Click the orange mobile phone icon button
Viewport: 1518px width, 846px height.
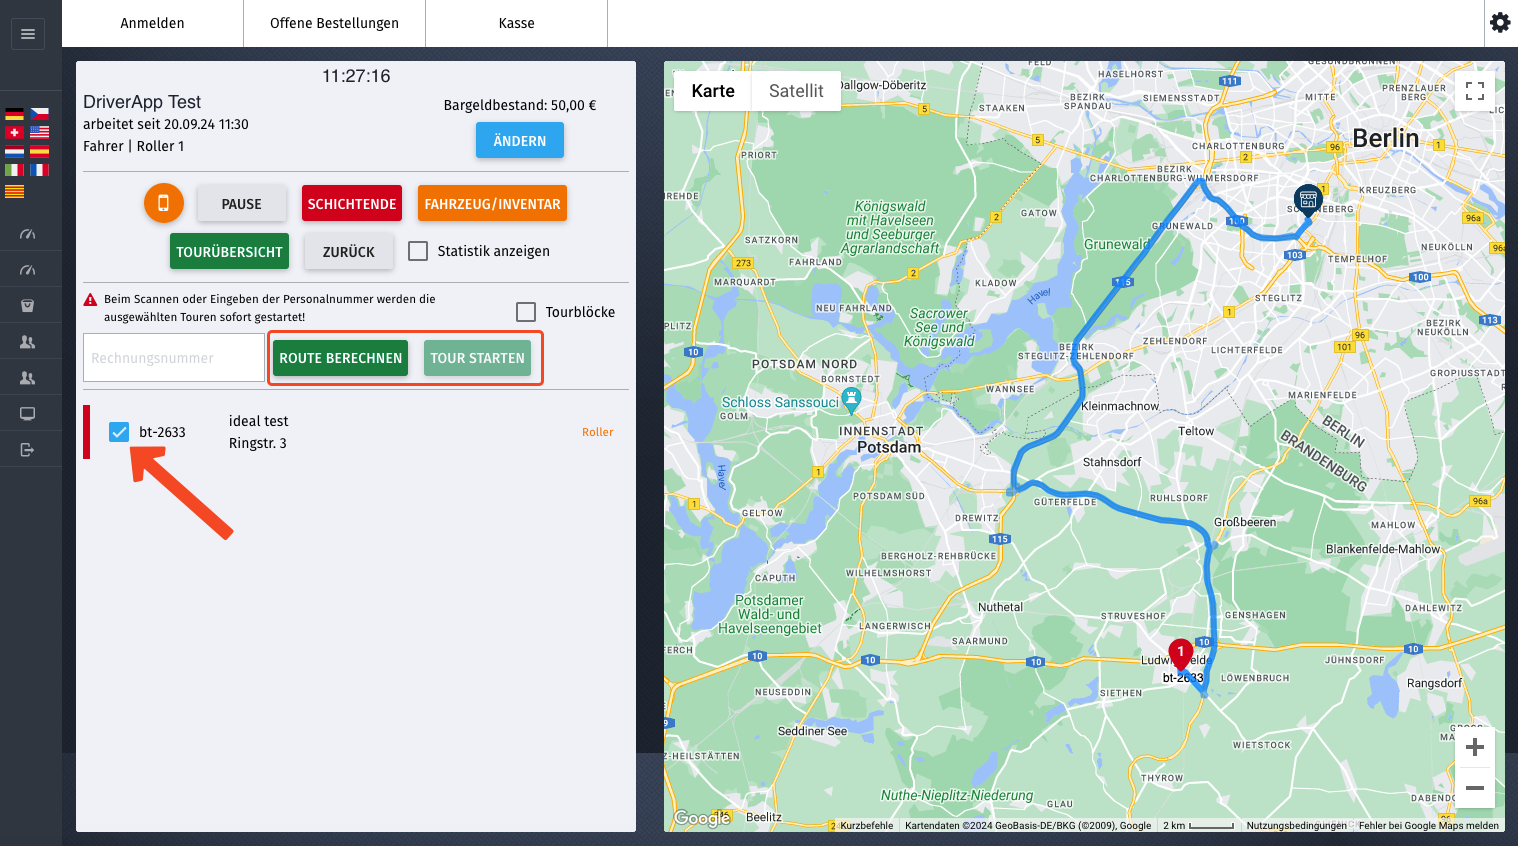point(163,203)
